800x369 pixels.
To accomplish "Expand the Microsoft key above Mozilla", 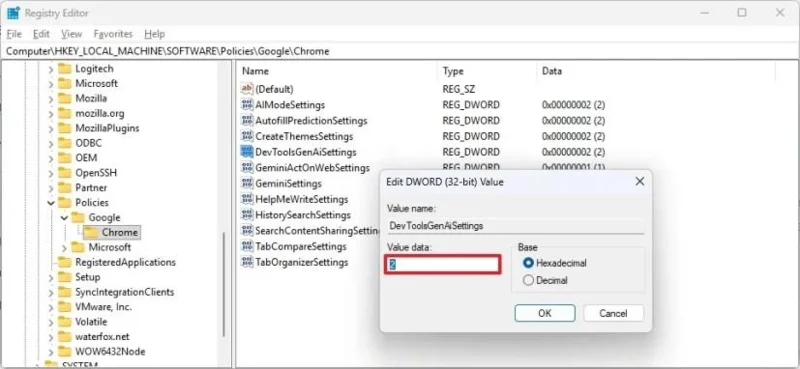I will pos(51,84).
